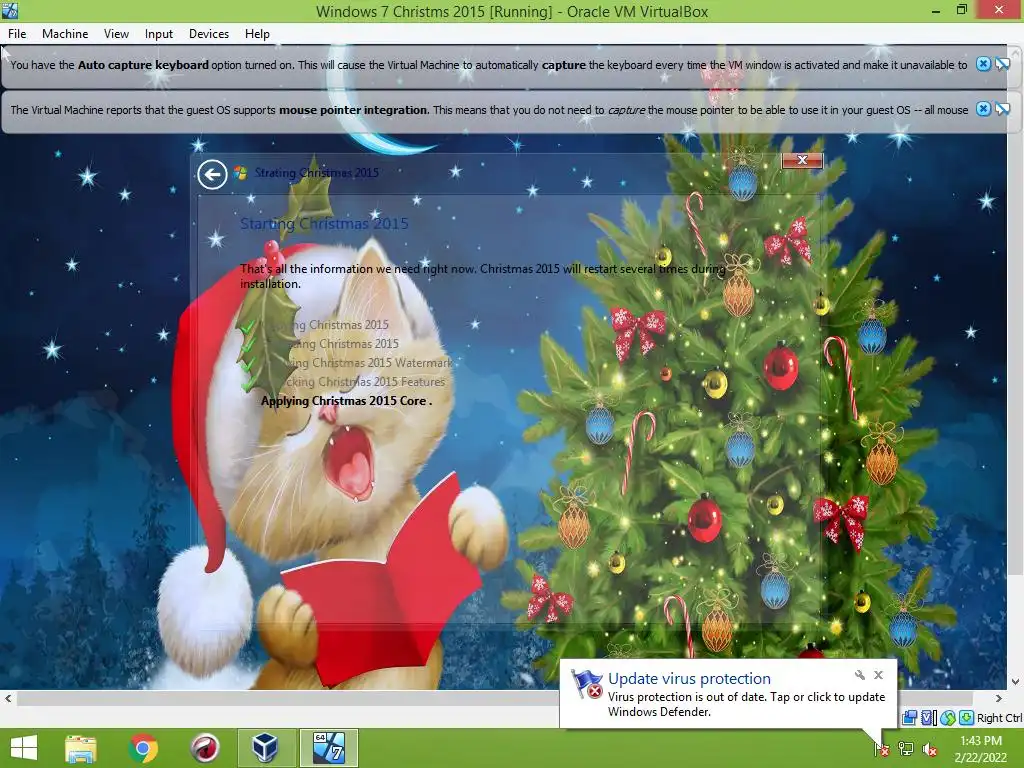
Task: Click the 'Starting Christmas 2015' heading
Action: 324,223
